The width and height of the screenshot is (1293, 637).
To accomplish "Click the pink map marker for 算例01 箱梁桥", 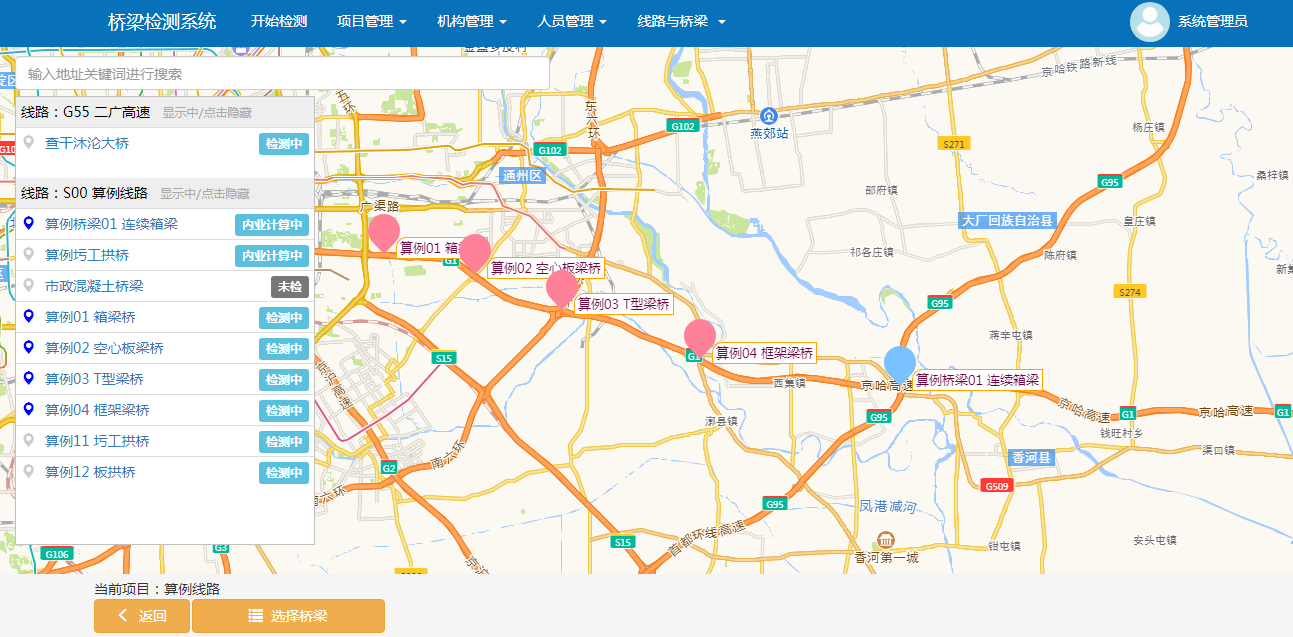I will 384,231.
